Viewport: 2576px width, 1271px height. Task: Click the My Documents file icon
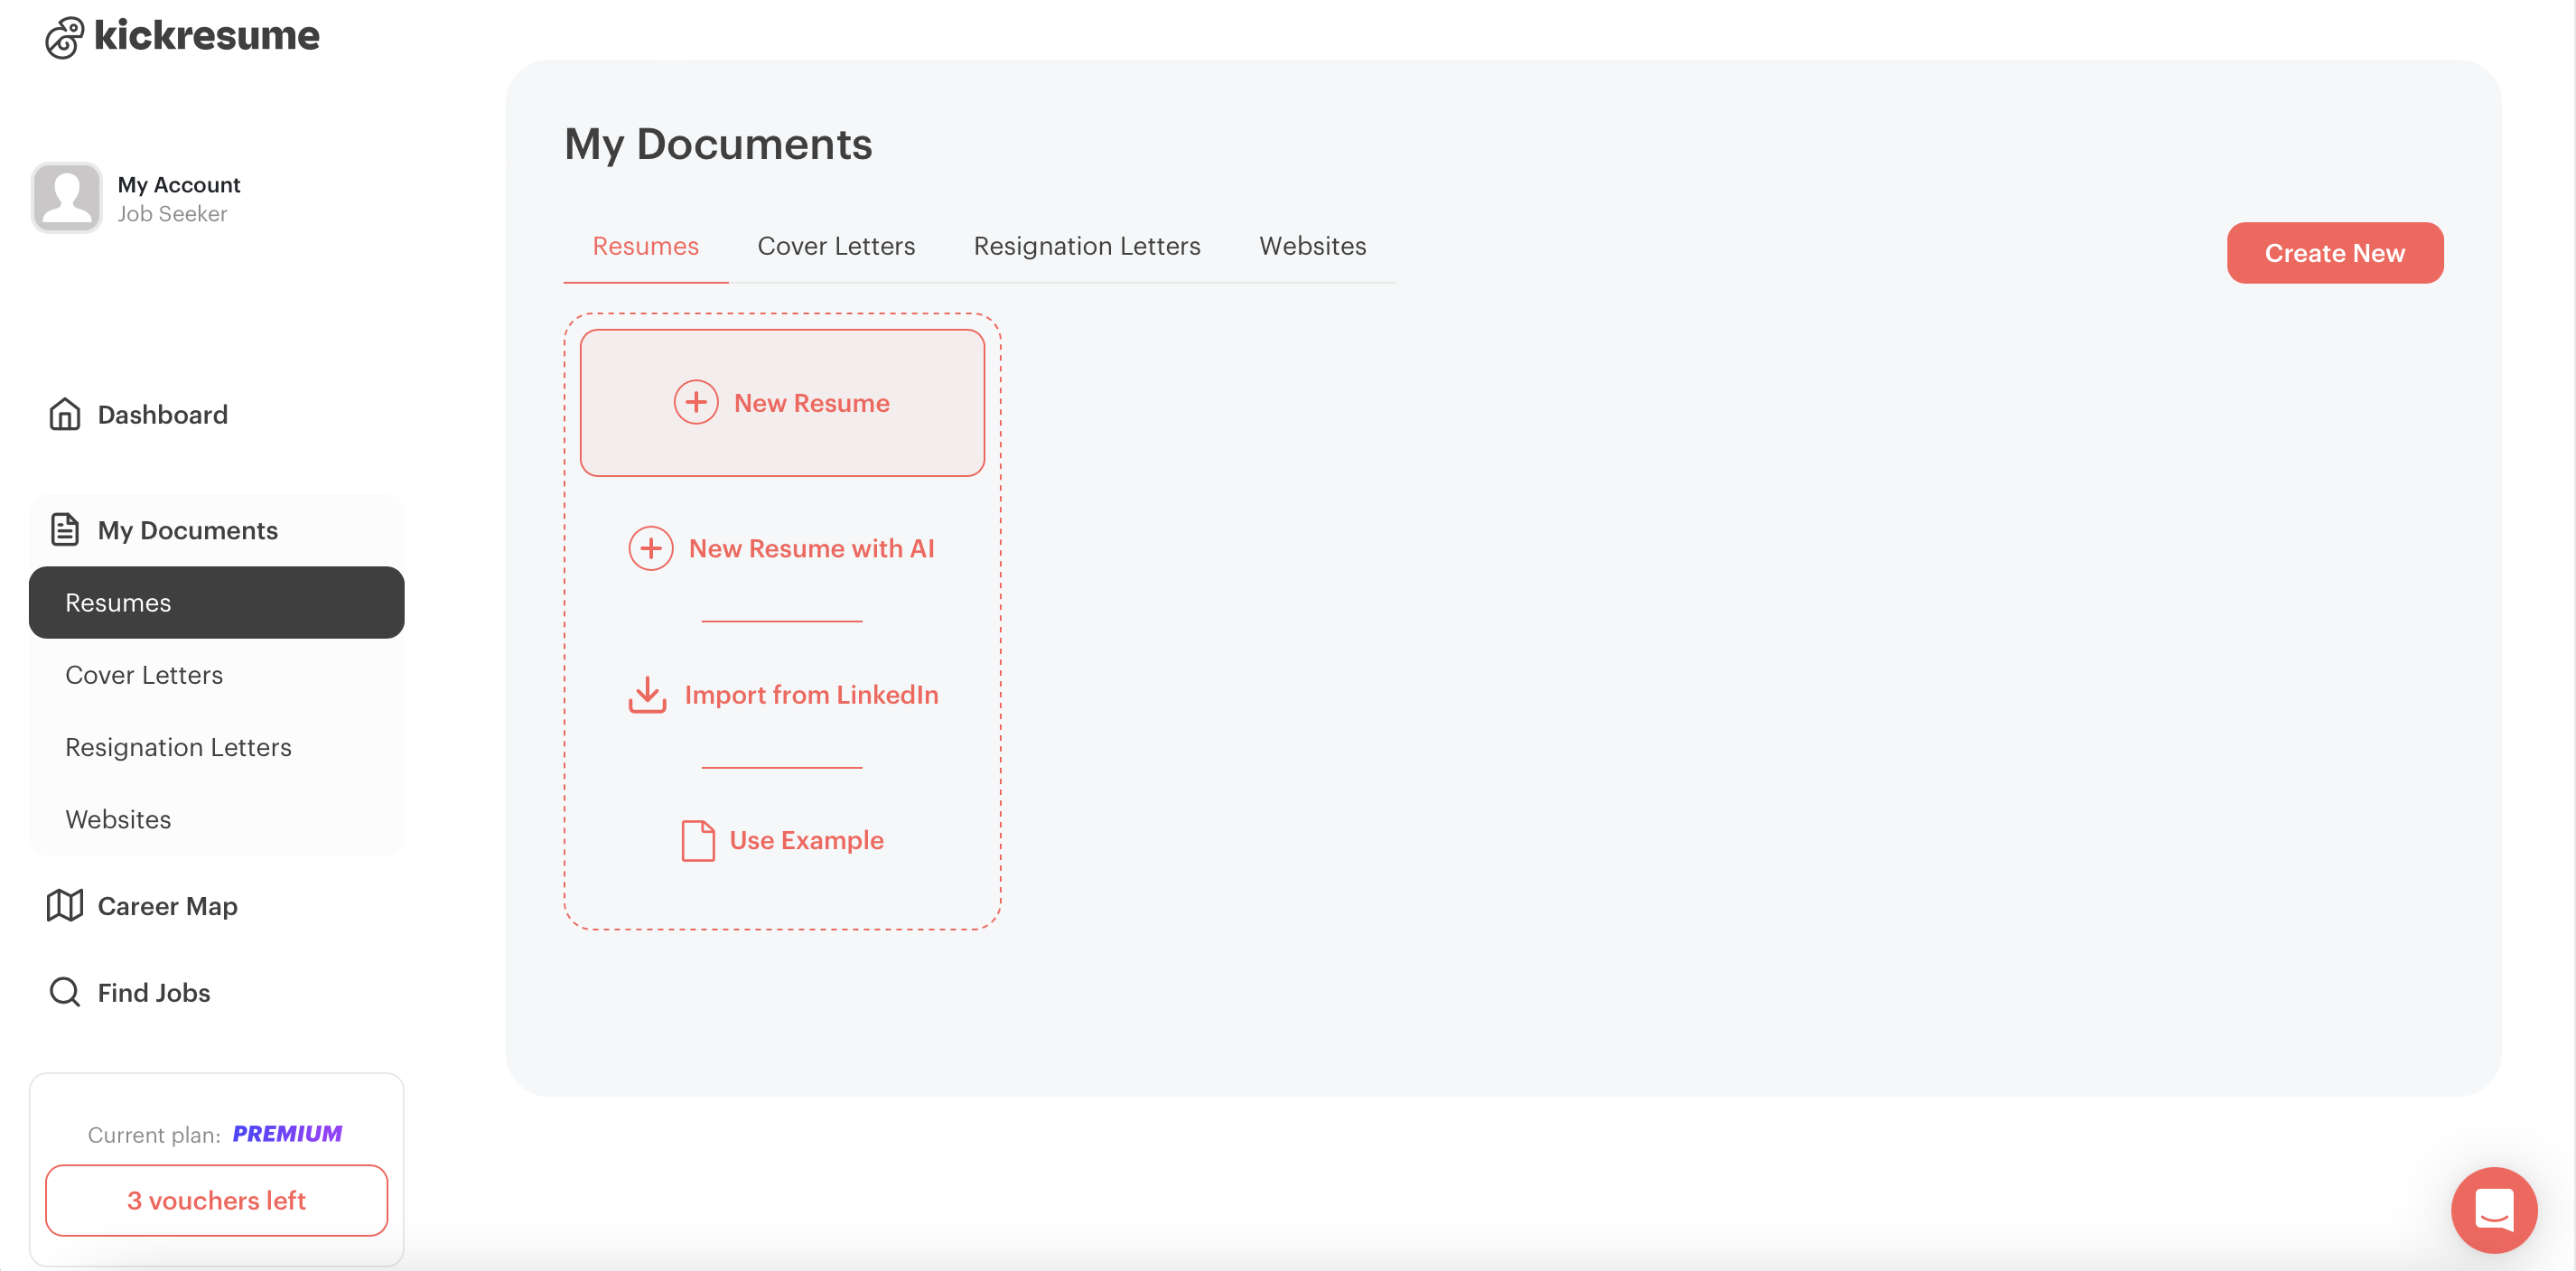[65, 530]
